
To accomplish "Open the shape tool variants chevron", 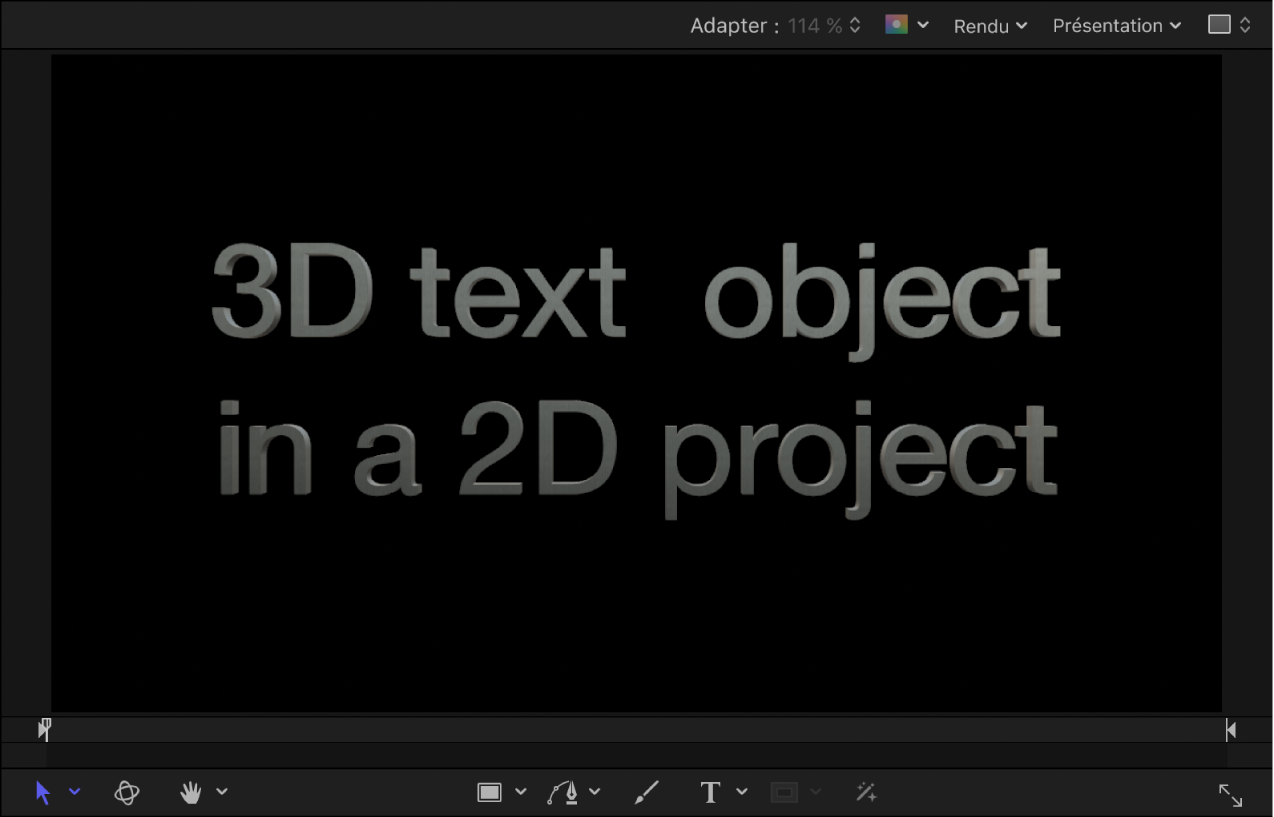I will (522, 790).
